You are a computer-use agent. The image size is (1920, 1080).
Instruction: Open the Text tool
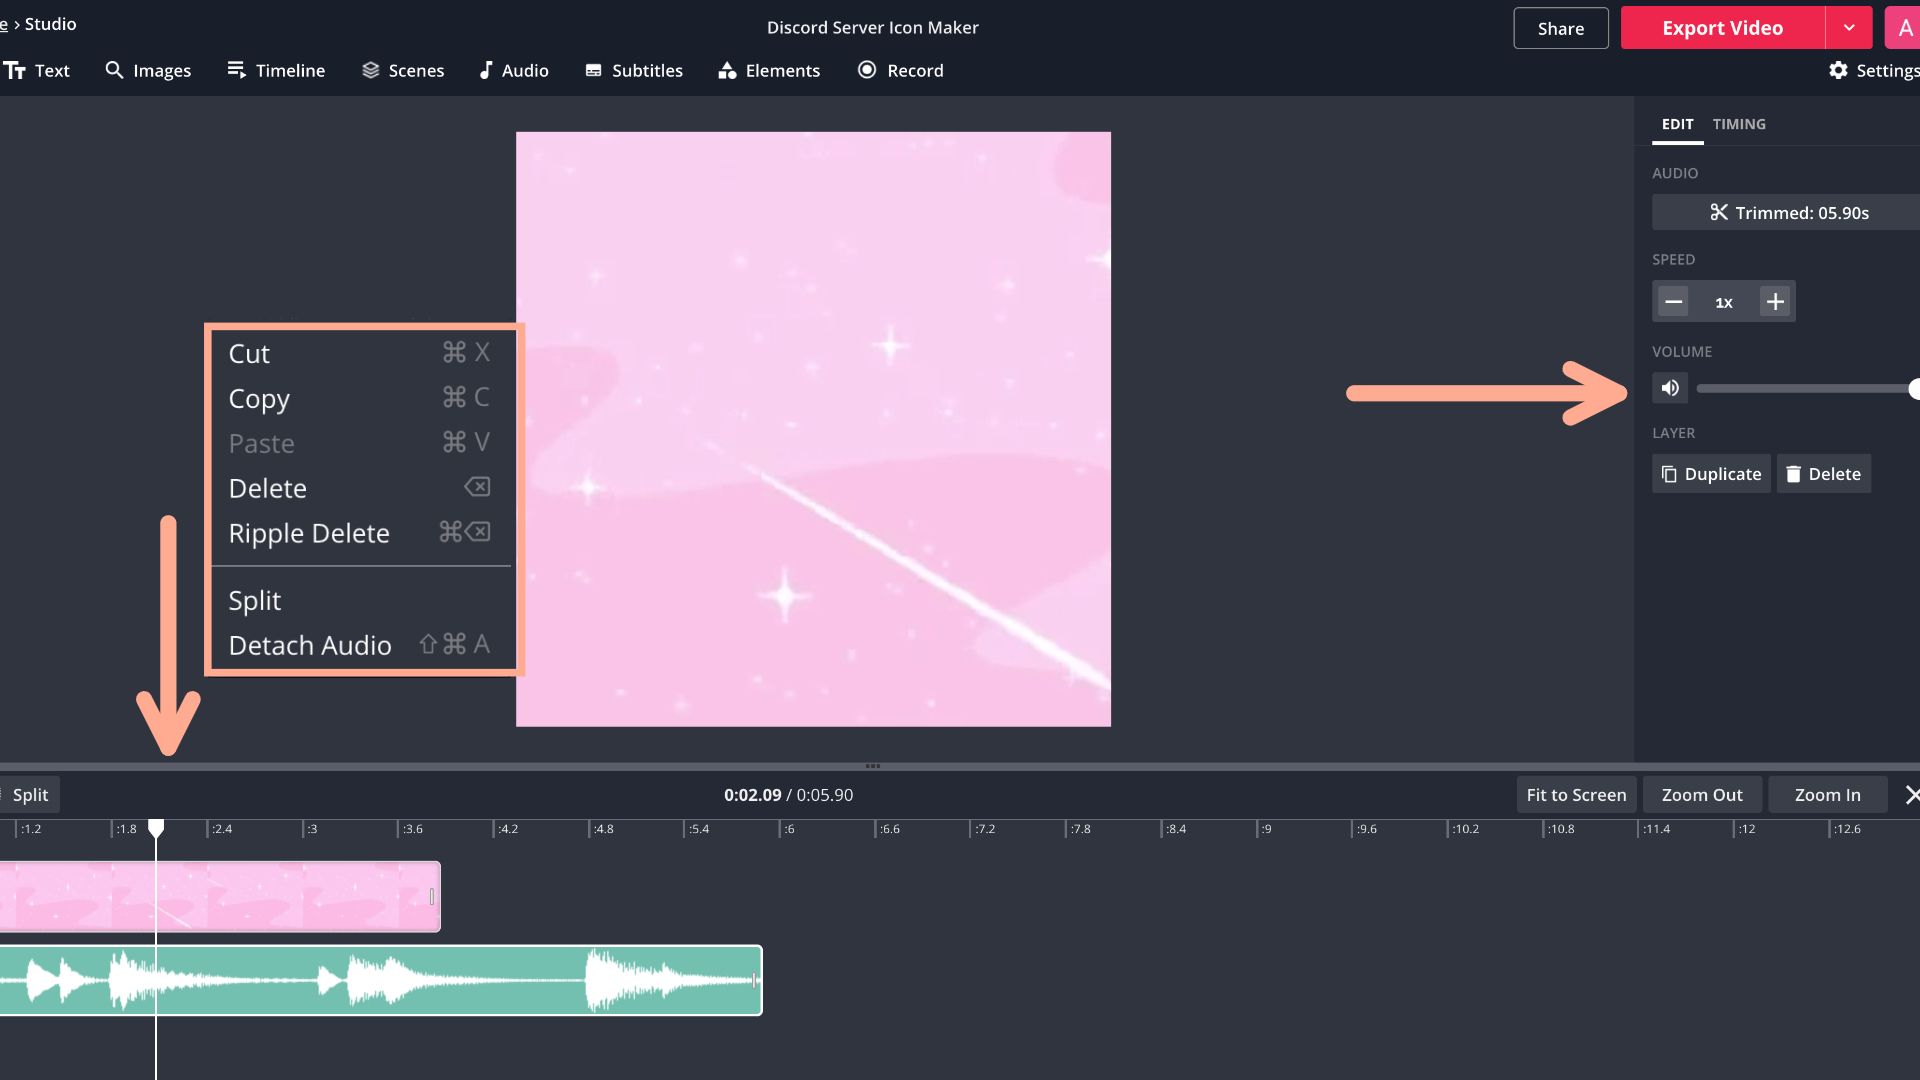37,70
